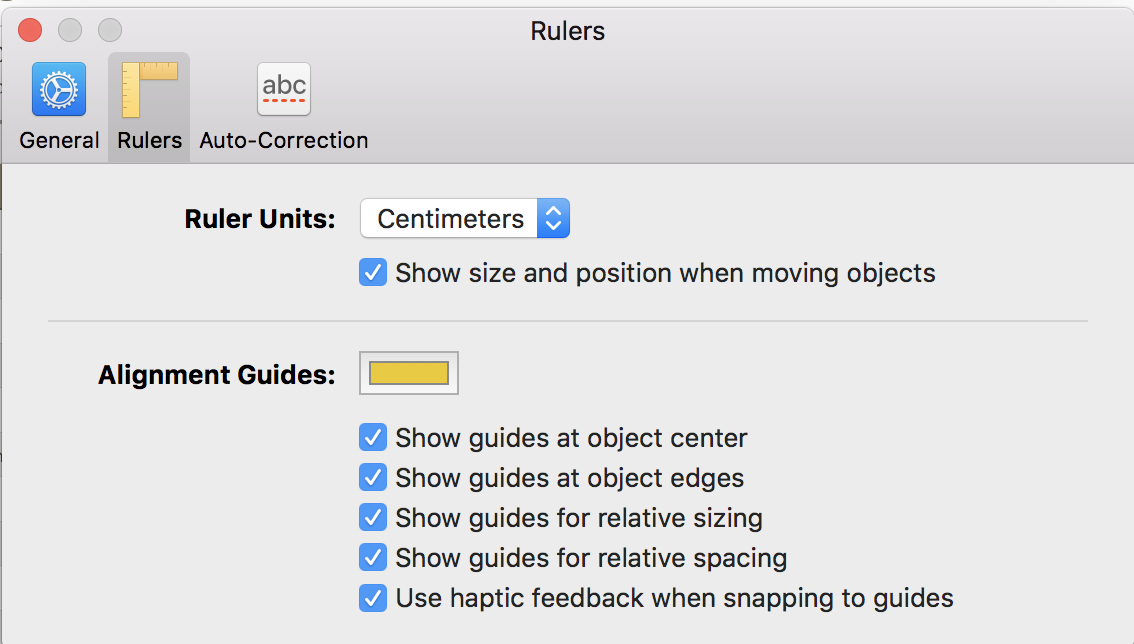Click the Rulers tab label
This screenshot has height=644, width=1134.
coord(149,140)
